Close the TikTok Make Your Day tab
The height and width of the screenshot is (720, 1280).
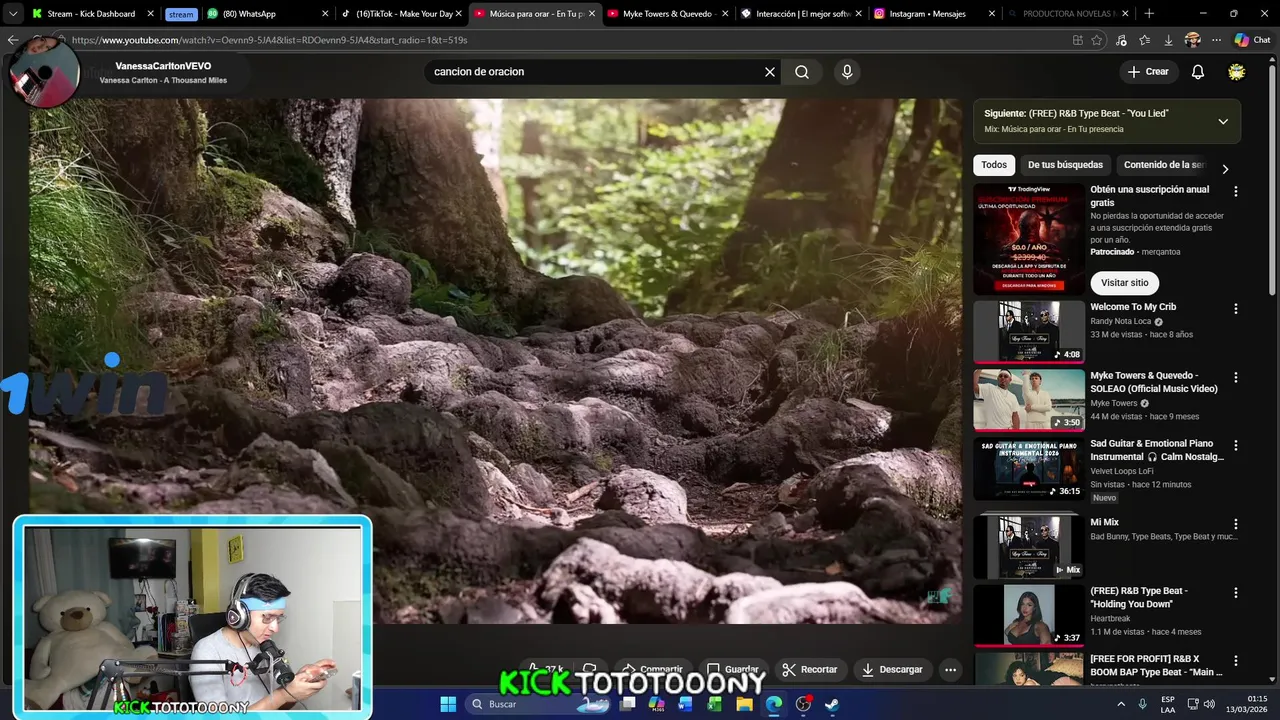[x=459, y=14]
